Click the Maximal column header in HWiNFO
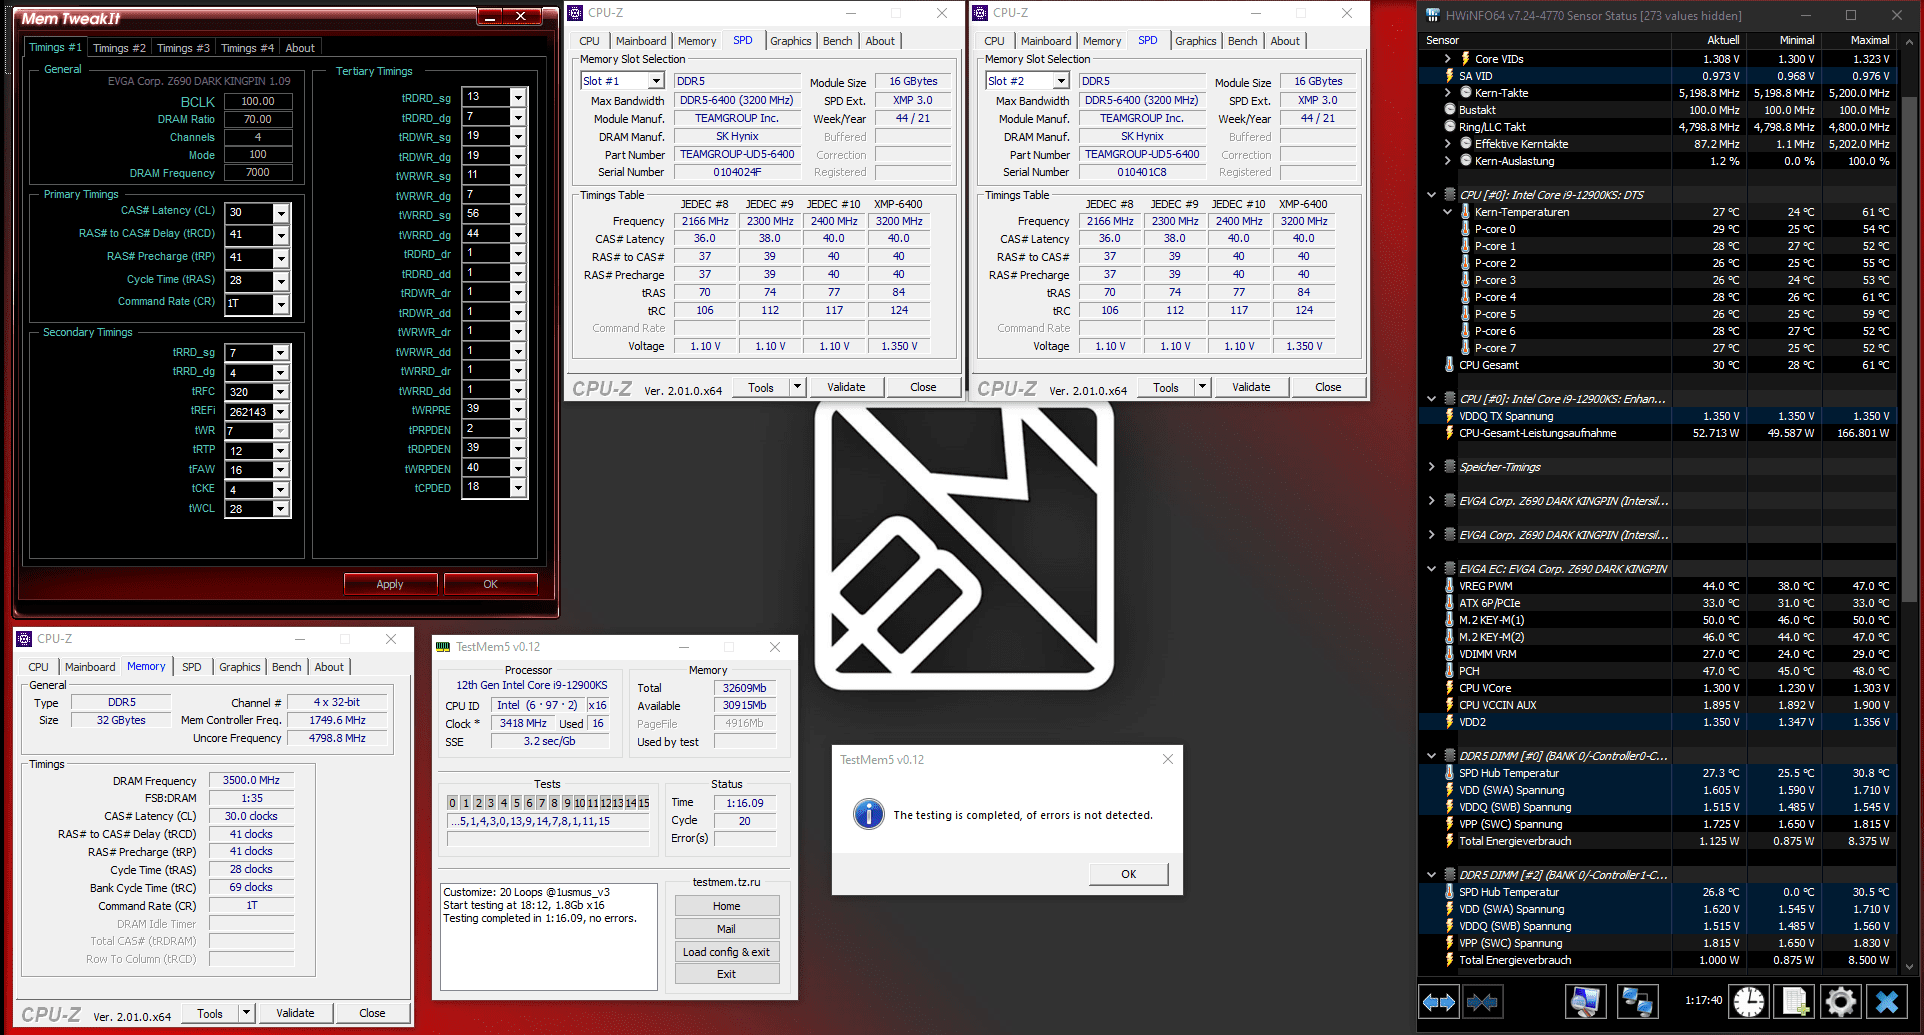 click(x=1858, y=40)
